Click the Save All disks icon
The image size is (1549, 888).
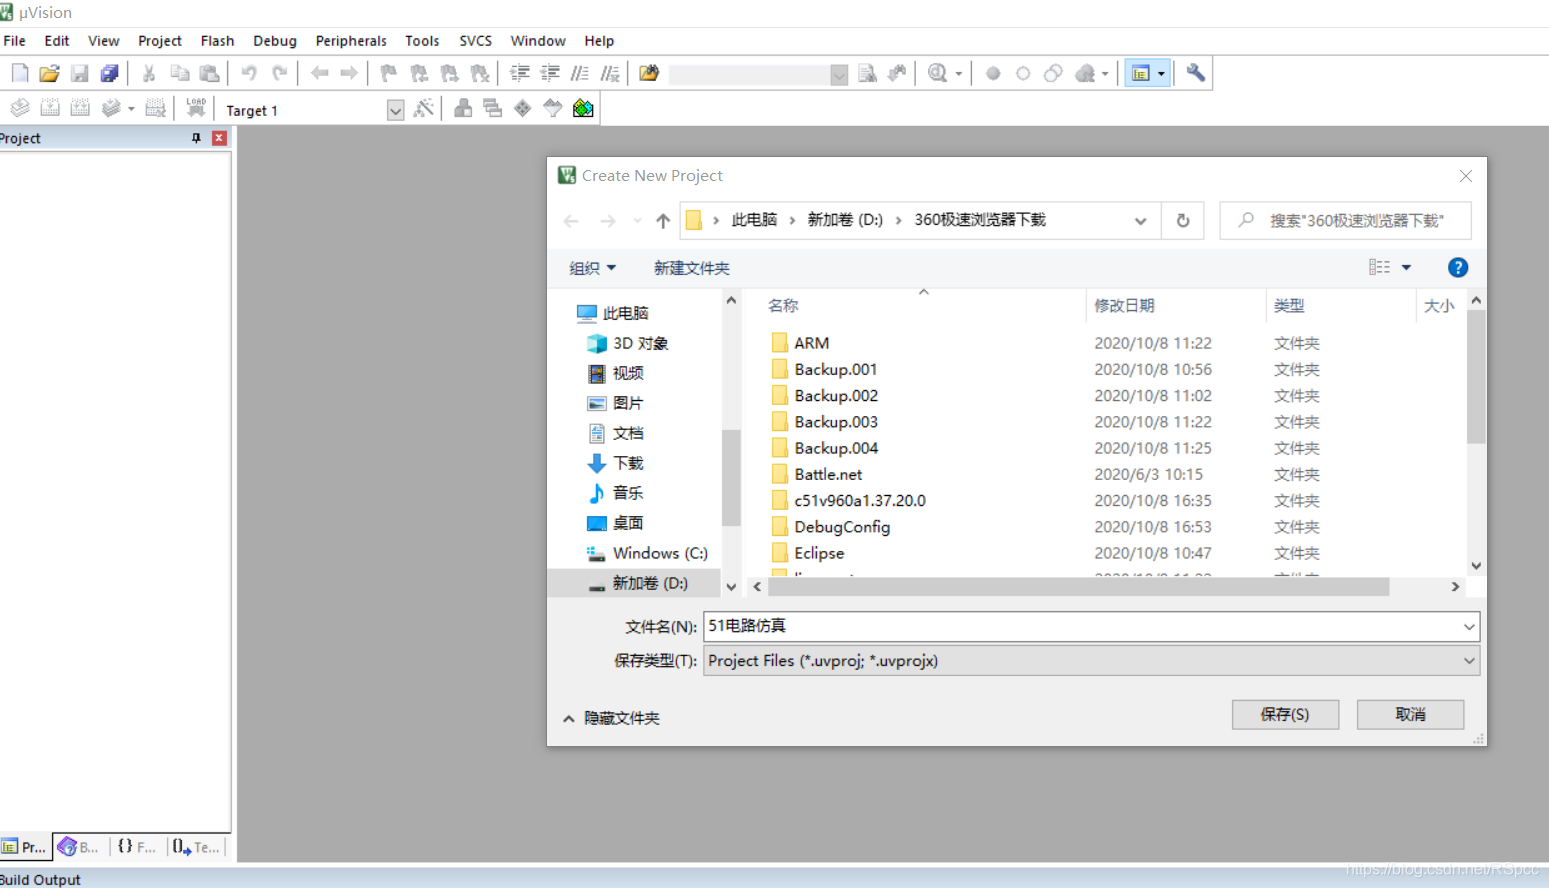110,73
